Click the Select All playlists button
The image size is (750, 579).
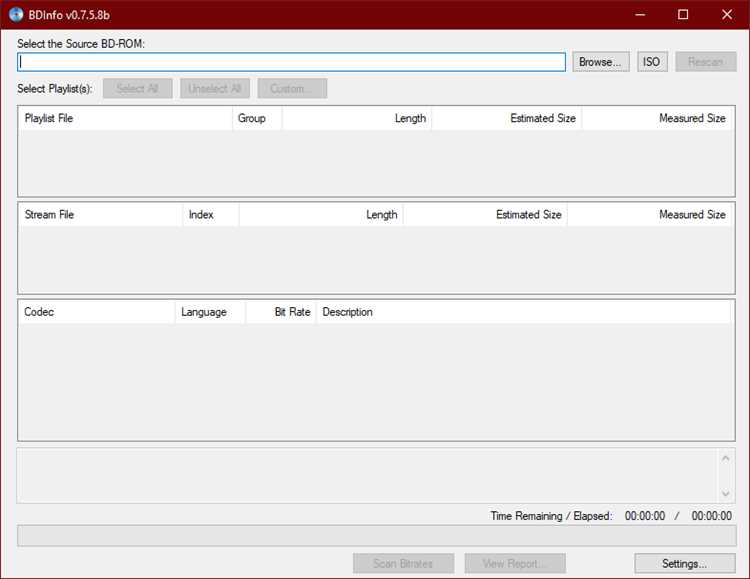point(138,89)
